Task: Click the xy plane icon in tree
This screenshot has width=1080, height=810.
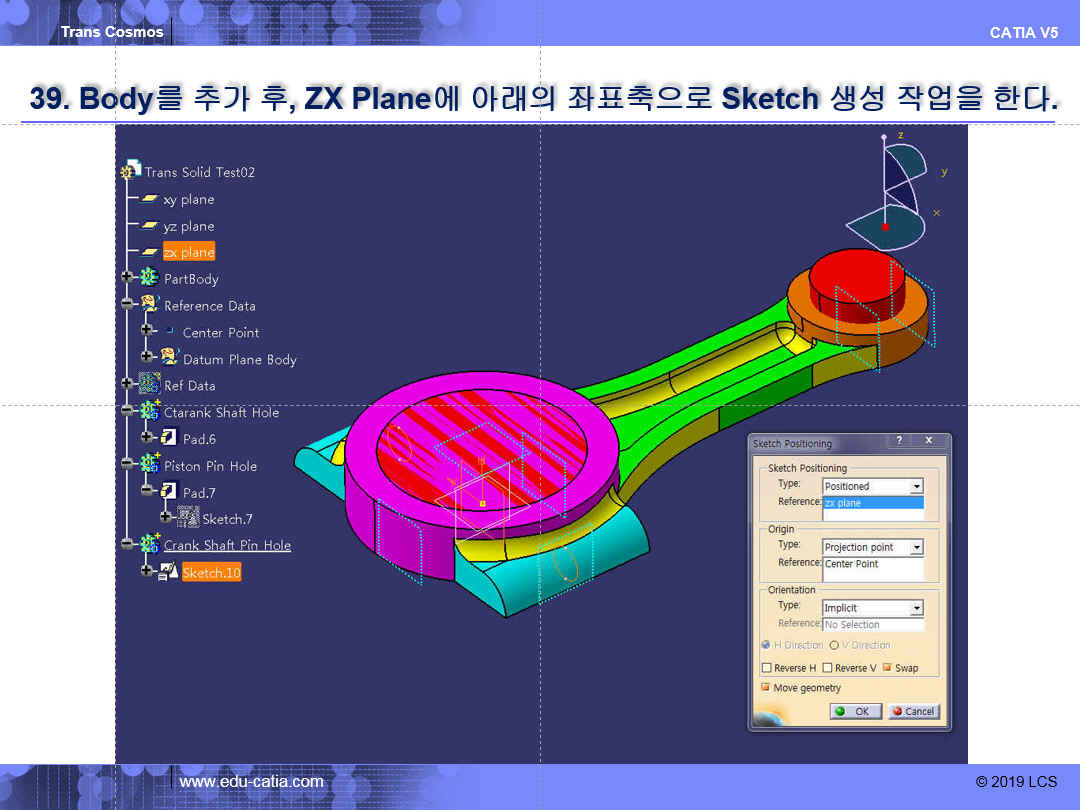Action: (x=150, y=199)
